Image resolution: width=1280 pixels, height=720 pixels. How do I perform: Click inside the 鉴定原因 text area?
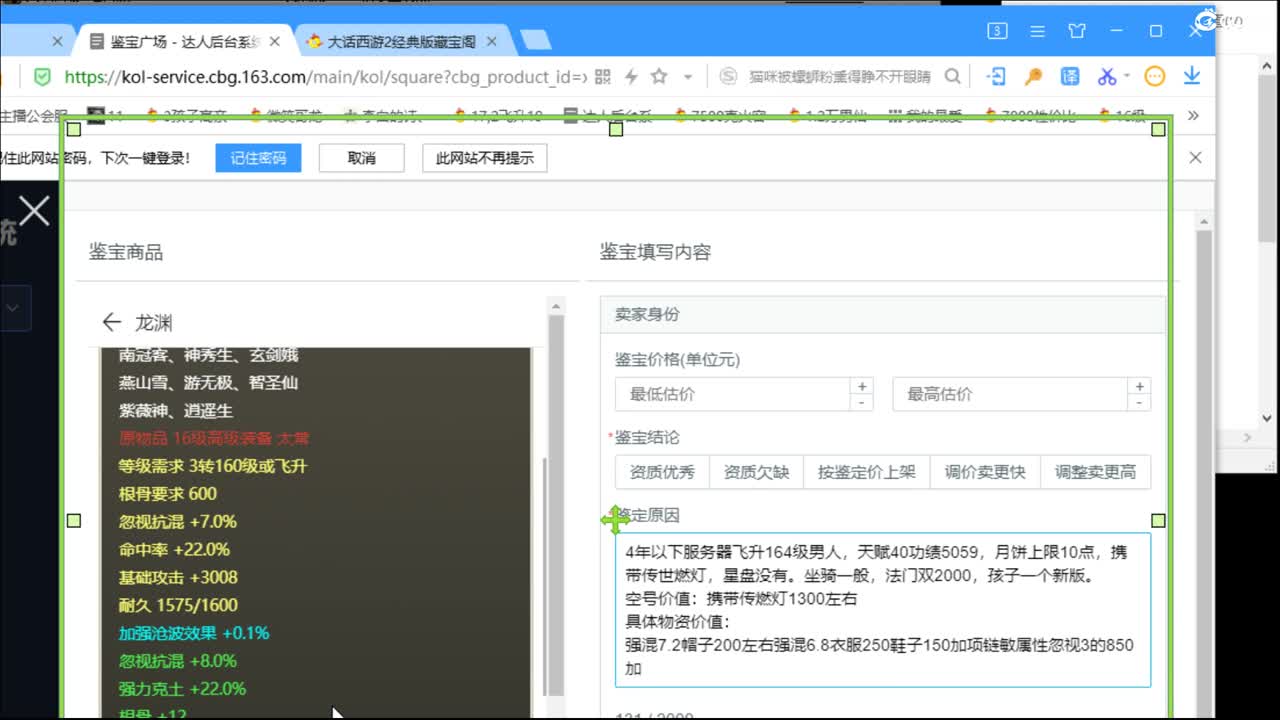(x=883, y=610)
